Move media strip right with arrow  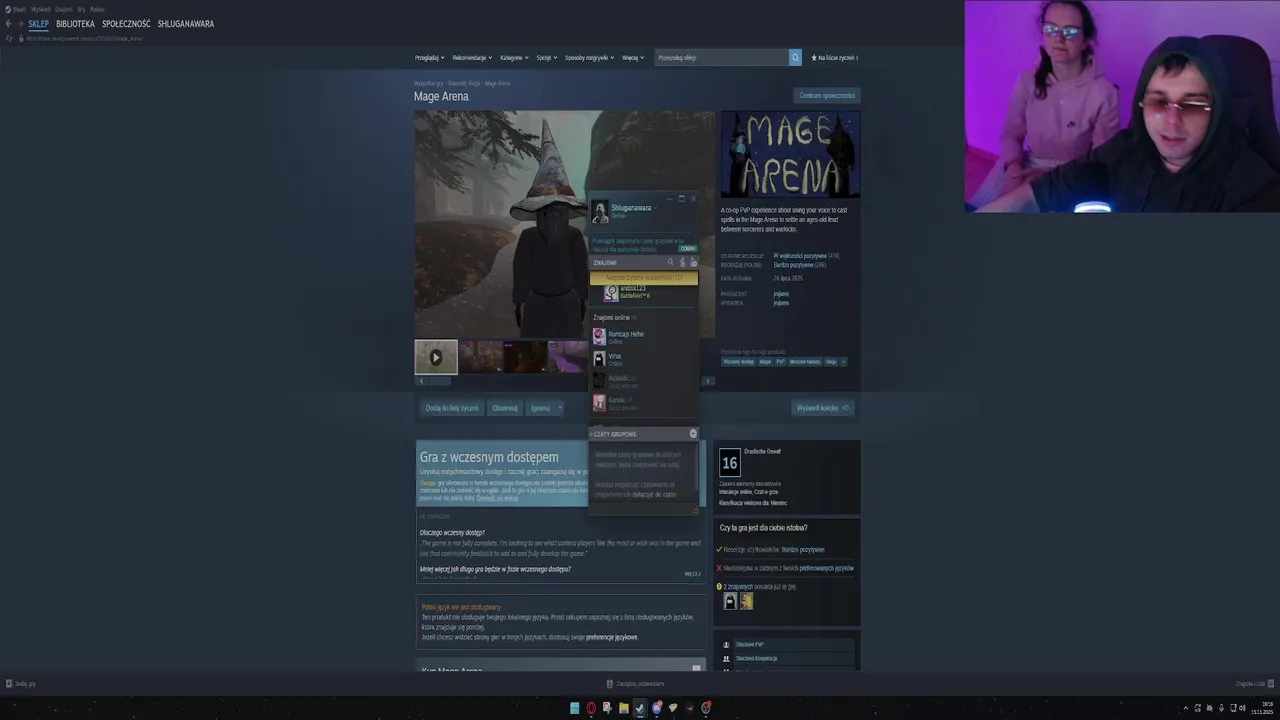click(708, 381)
